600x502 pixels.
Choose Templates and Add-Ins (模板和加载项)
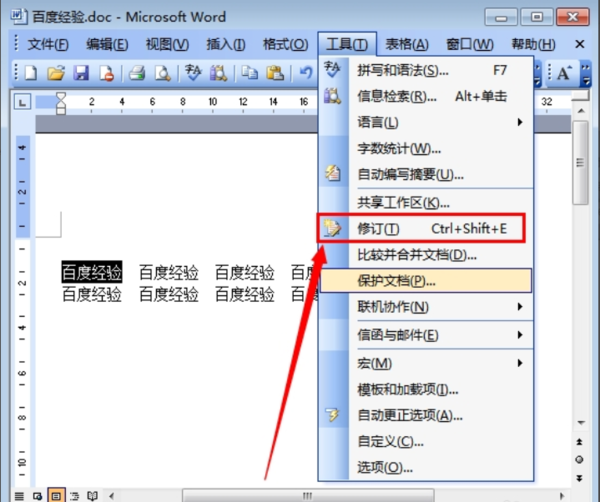coord(426,390)
